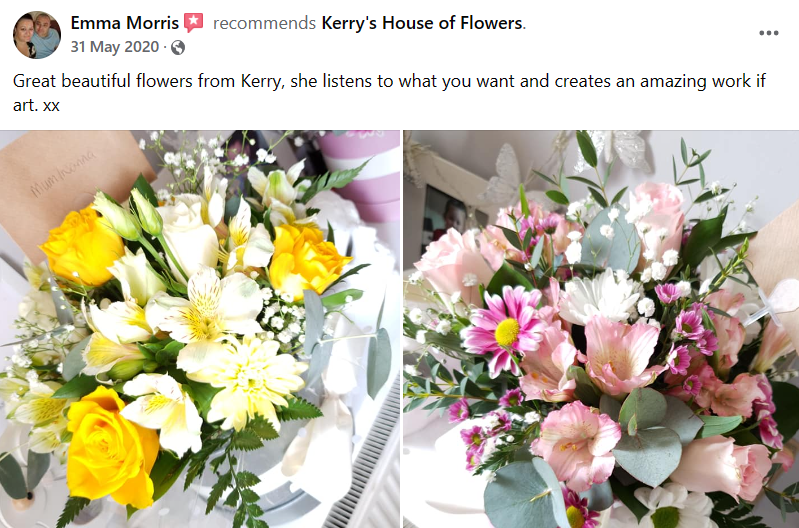Screen dimensions: 799x528
Task: Click the yellow rose at bottom of left photo
Action: [110, 445]
